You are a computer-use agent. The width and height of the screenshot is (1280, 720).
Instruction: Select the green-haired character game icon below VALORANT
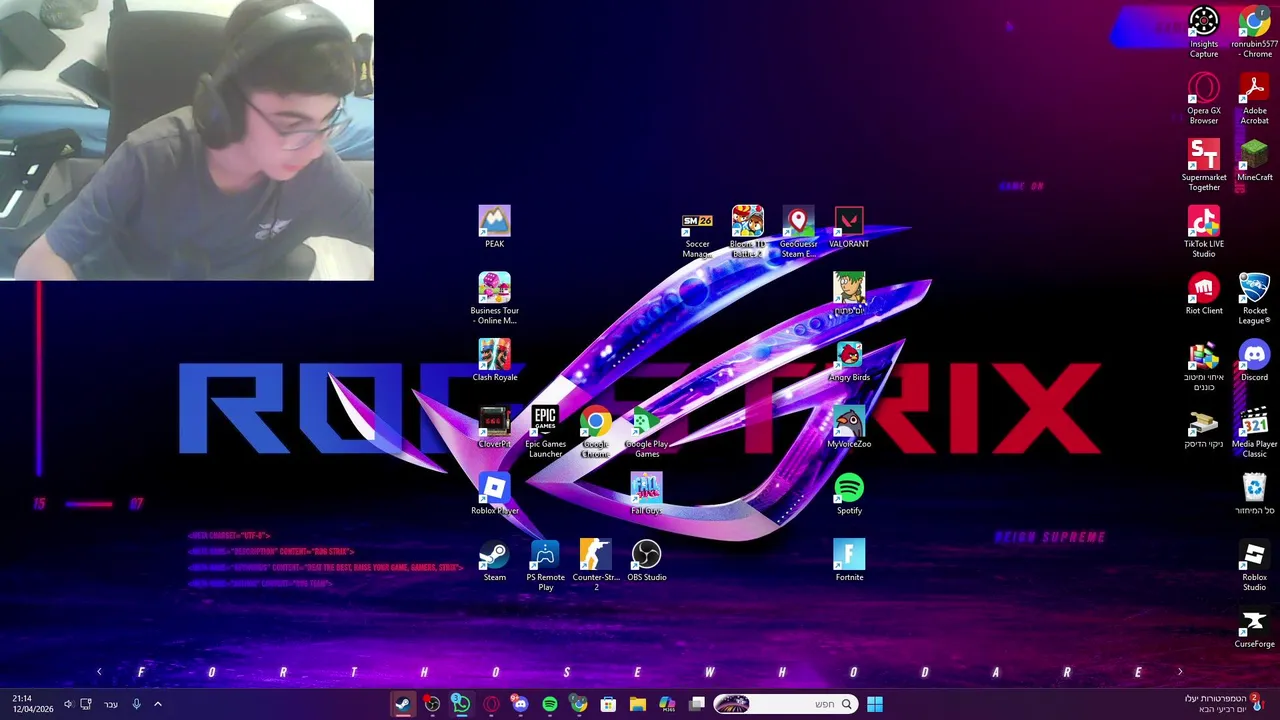coord(849,294)
